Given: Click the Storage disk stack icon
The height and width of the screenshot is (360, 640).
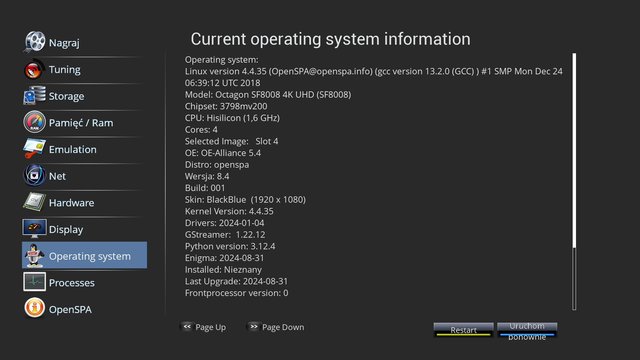Looking at the screenshot, I should click(x=34, y=95).
